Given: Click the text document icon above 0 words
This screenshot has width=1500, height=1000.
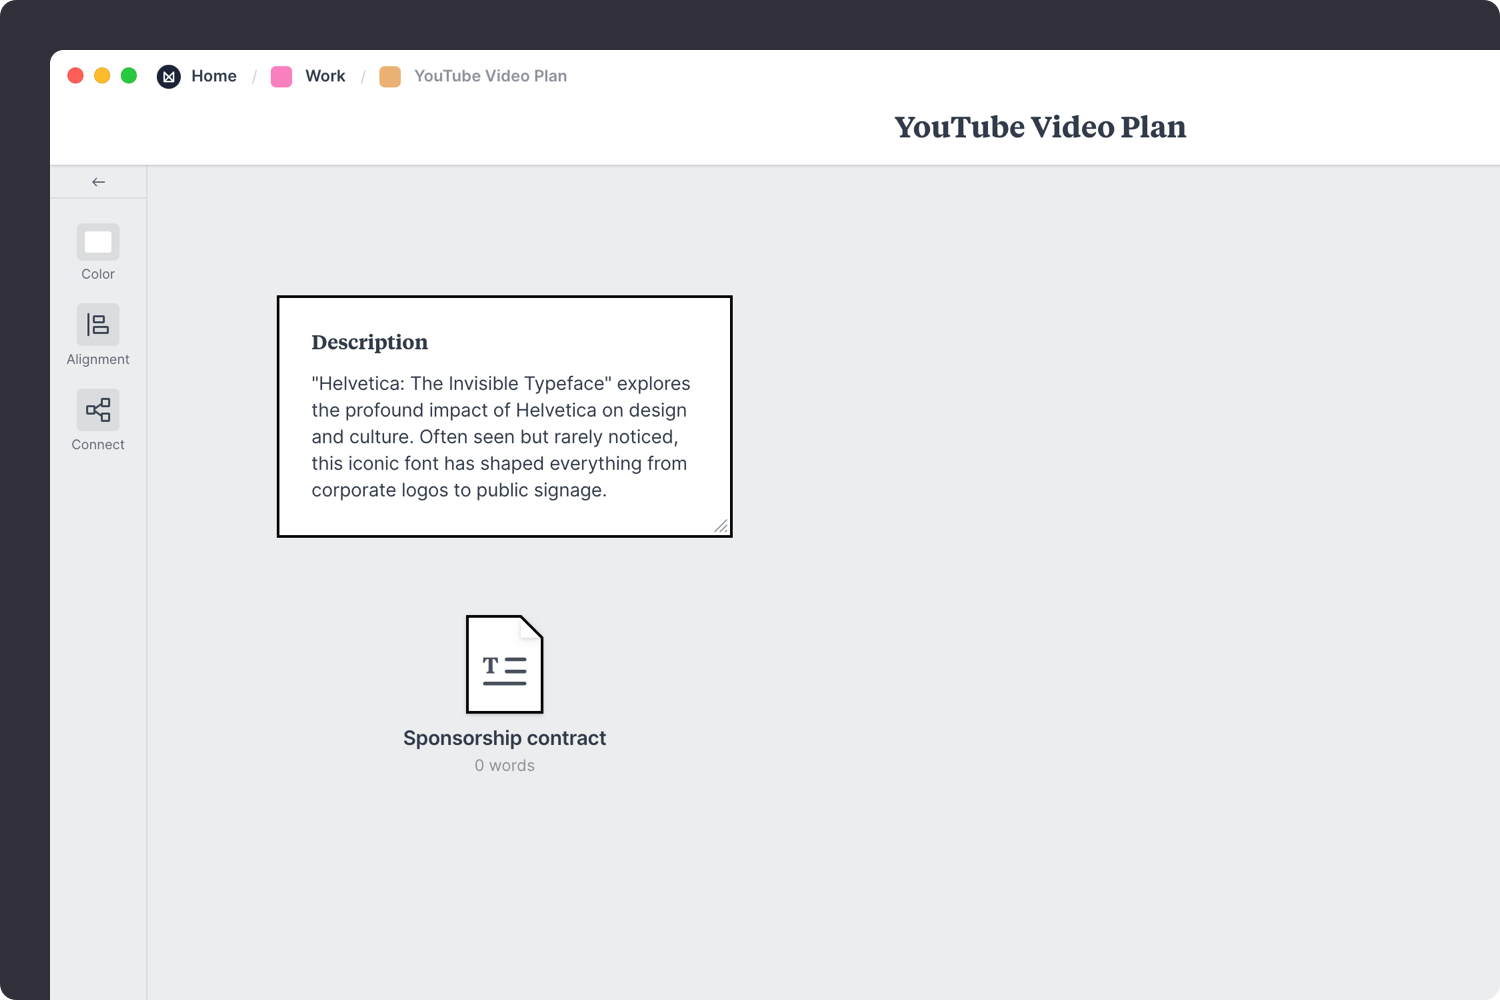Looking at the screenshot, I should (504, 664).
